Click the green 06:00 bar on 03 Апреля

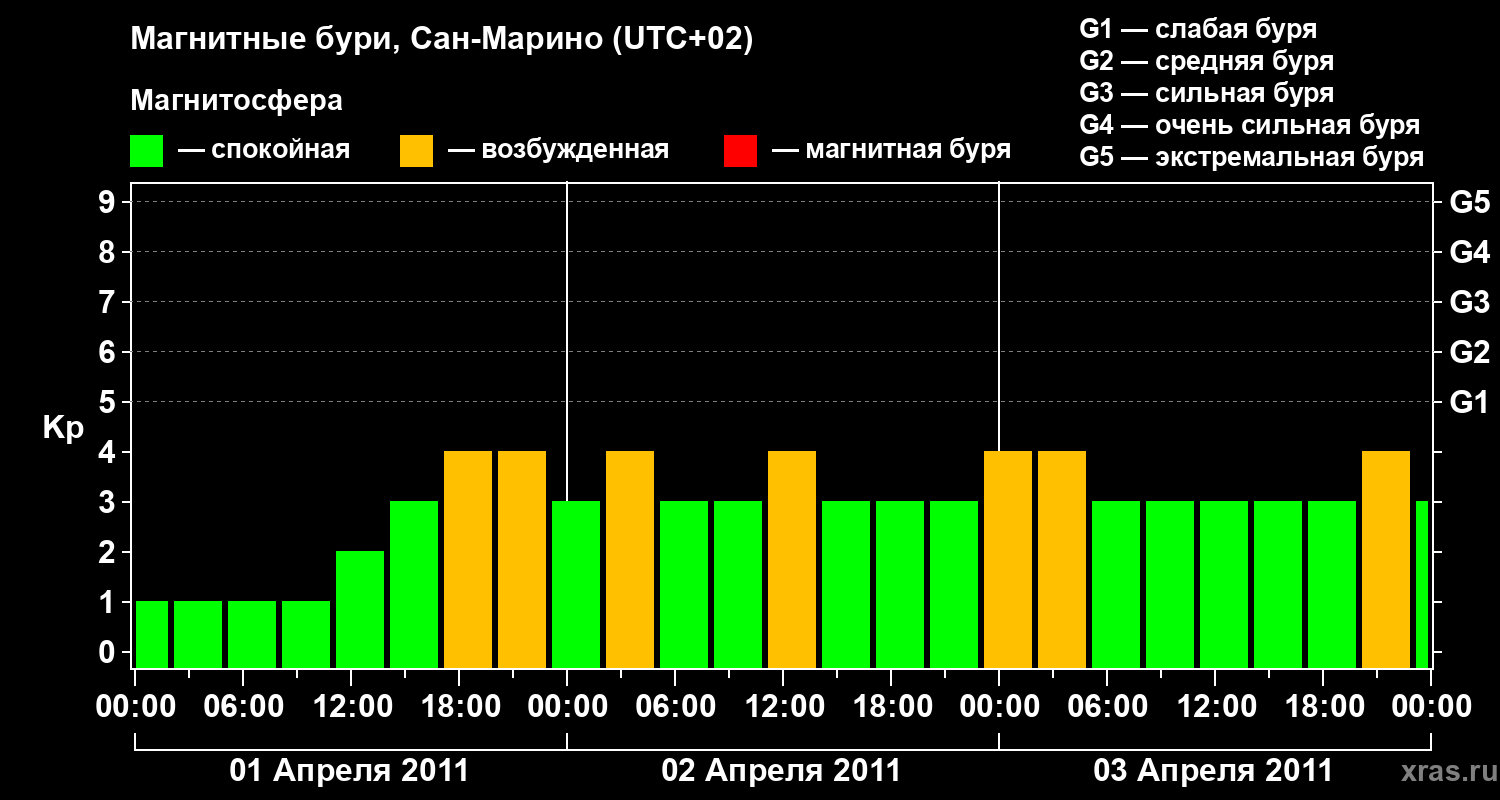click(x=1116, y=584)
